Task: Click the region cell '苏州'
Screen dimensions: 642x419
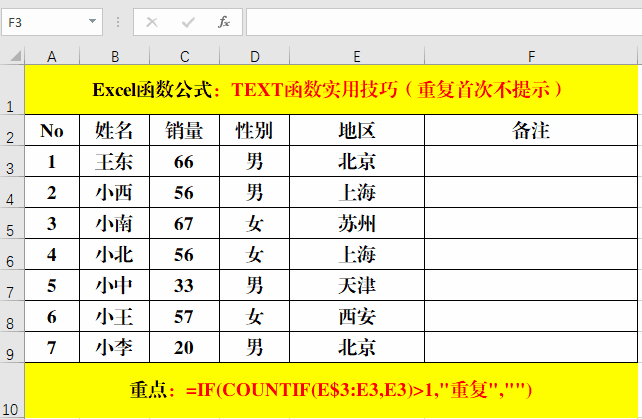Action: click(357, 224)
